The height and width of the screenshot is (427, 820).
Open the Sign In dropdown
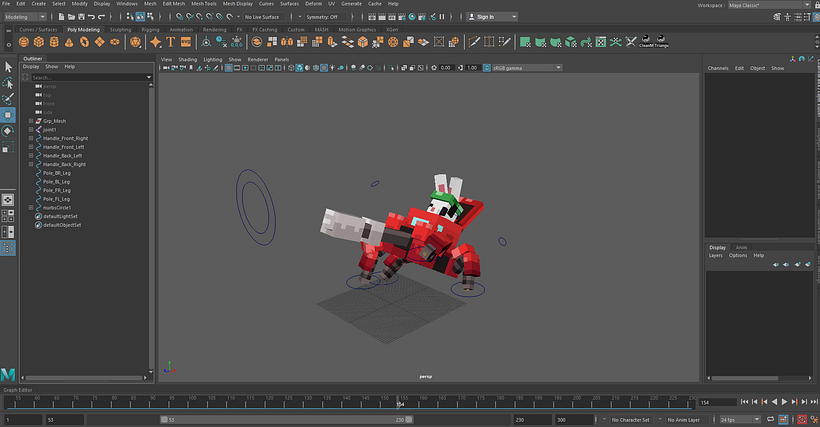coord(492,17)
